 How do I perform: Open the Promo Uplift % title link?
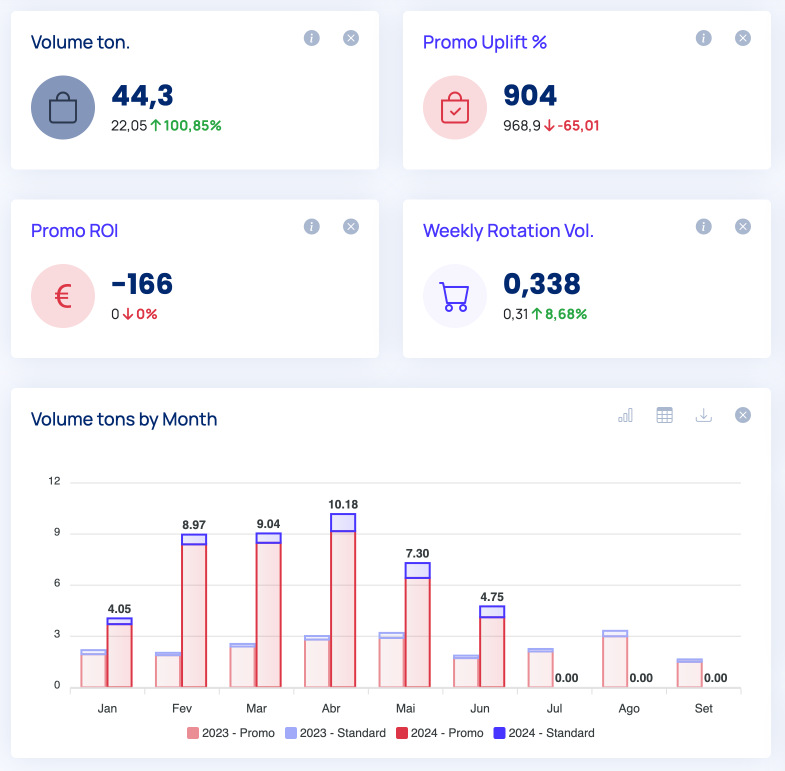[484, 42]
